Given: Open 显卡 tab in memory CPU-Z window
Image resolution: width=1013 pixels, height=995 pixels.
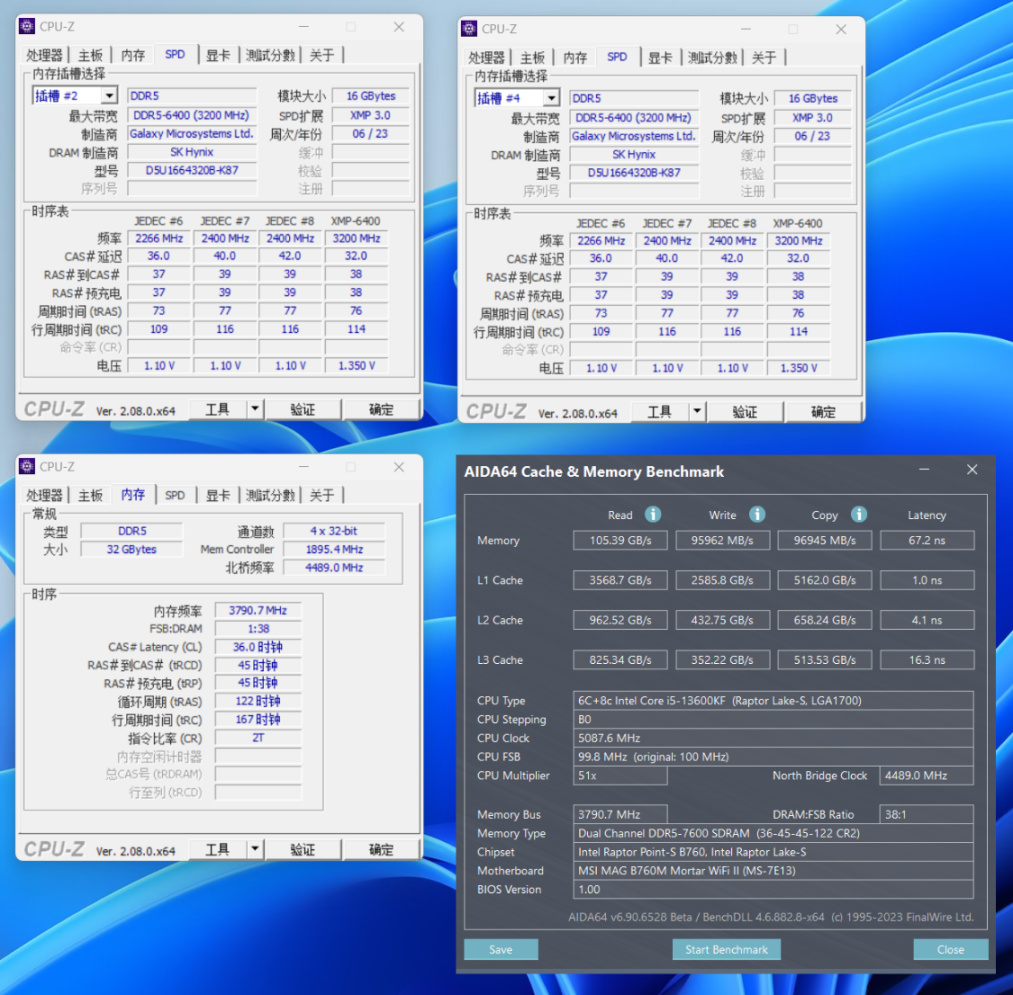Looking at the screenshot, I should (218, 496).
